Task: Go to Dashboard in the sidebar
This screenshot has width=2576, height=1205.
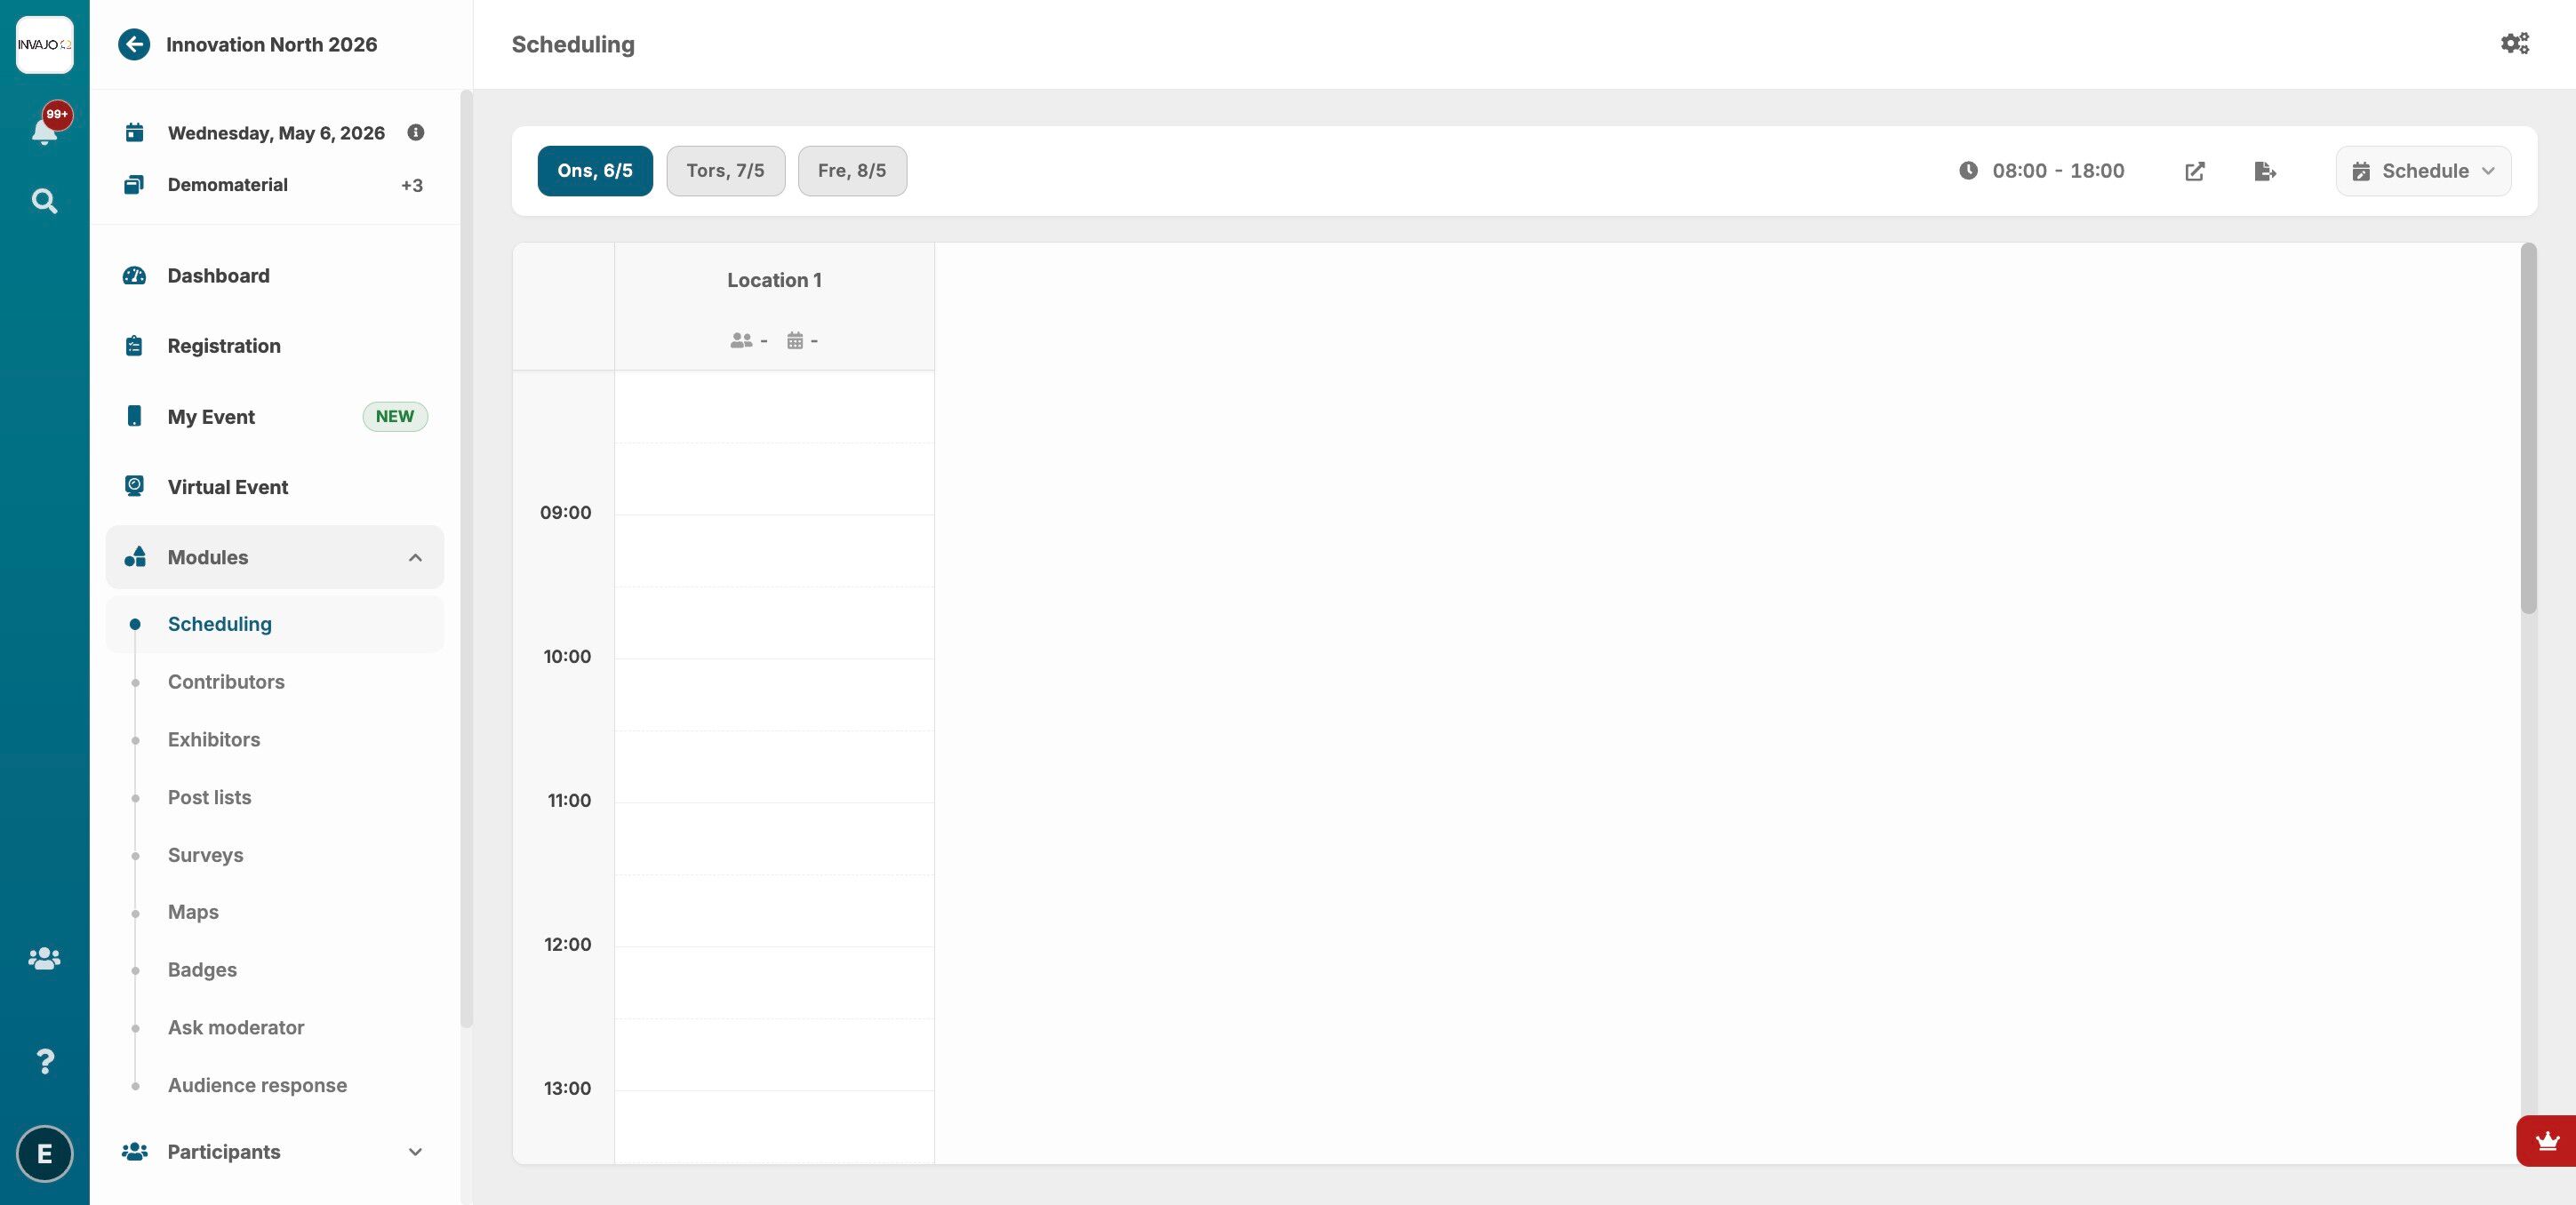Action: pyautogui.click(x=218, y=276)
